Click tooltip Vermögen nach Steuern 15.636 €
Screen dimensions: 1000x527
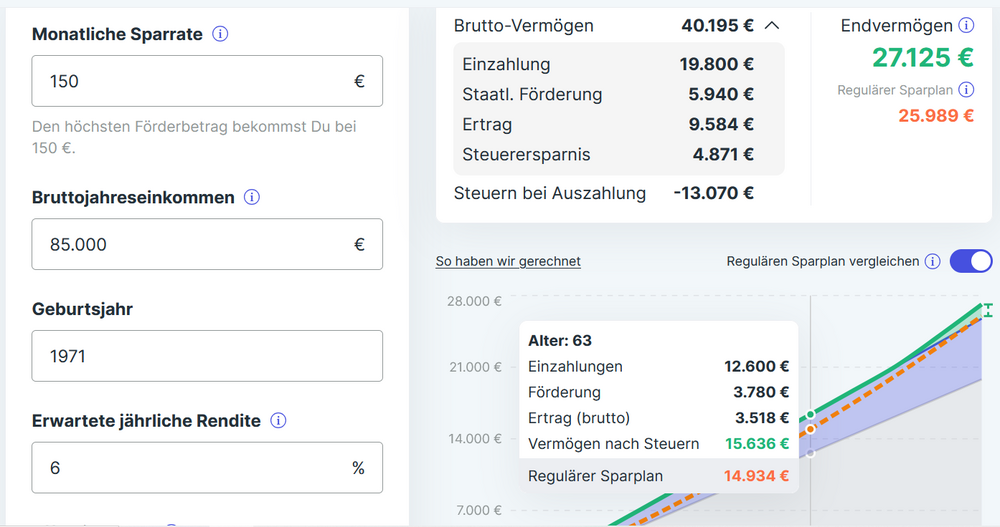757,443
